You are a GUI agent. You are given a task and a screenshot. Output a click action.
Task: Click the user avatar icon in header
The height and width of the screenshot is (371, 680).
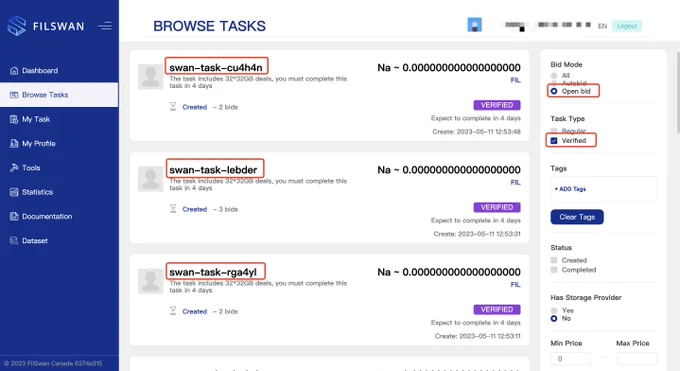click(474, 25)
